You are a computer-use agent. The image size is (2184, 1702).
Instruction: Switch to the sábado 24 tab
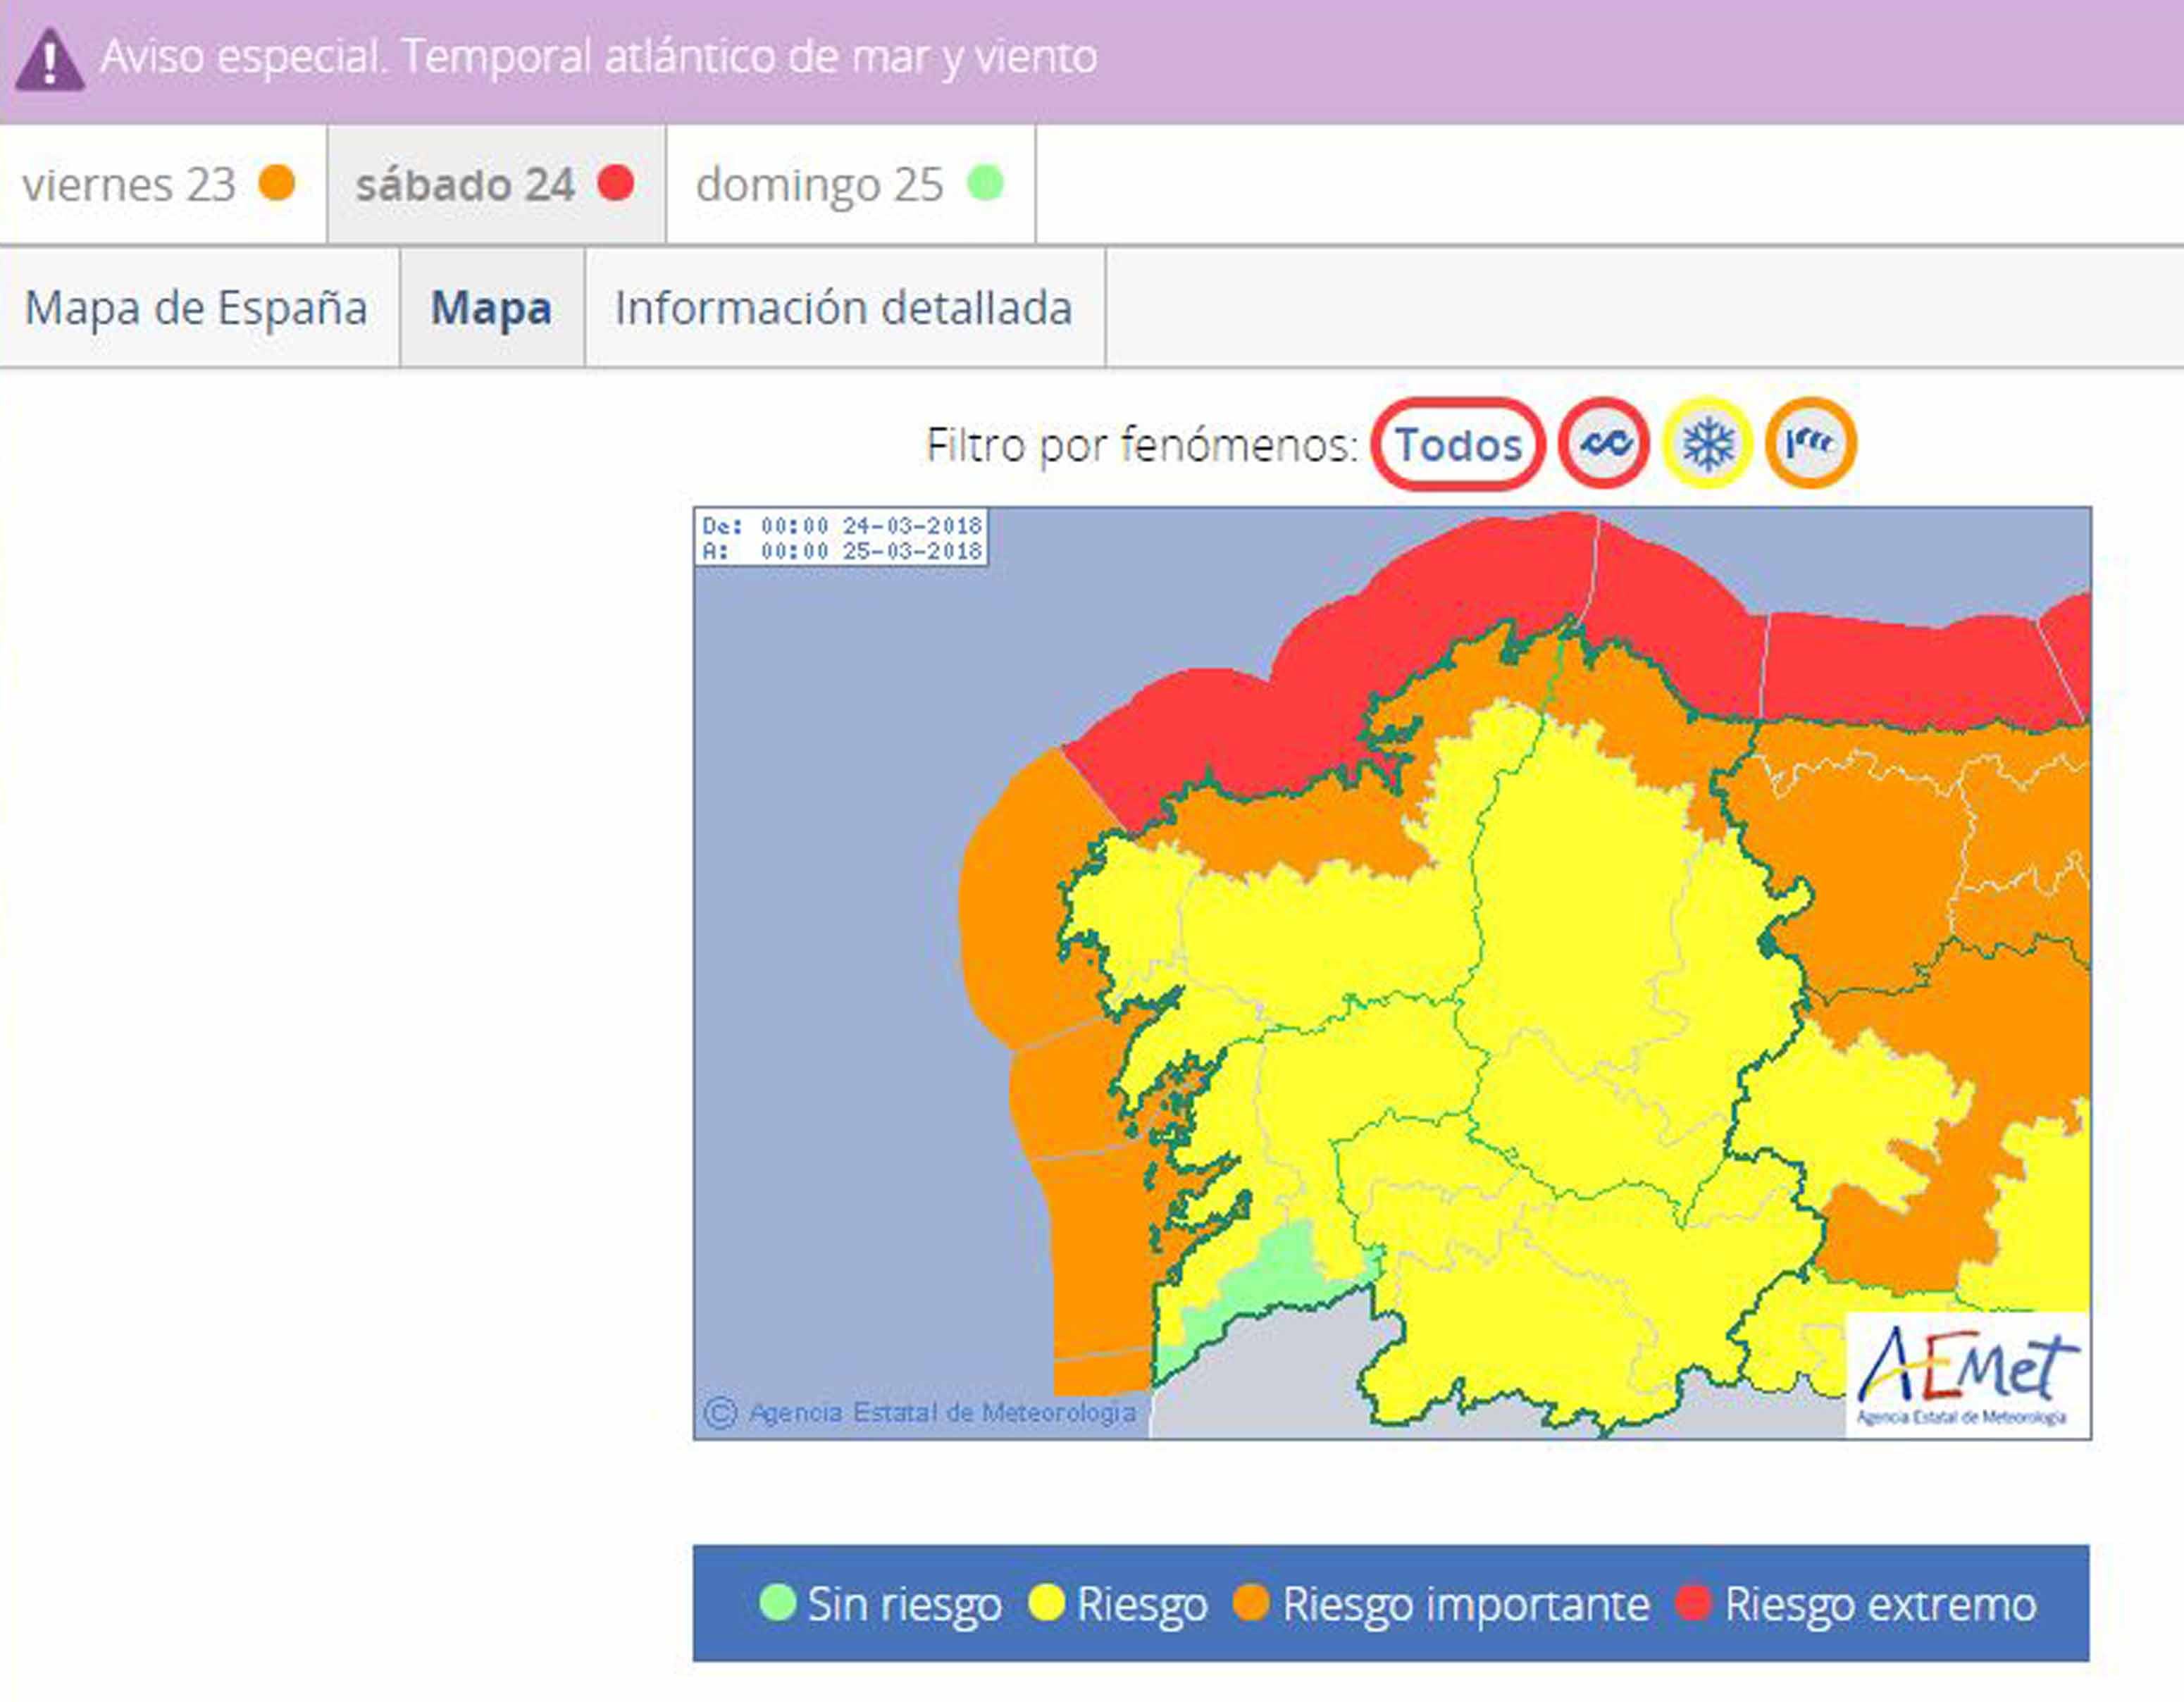466,185
